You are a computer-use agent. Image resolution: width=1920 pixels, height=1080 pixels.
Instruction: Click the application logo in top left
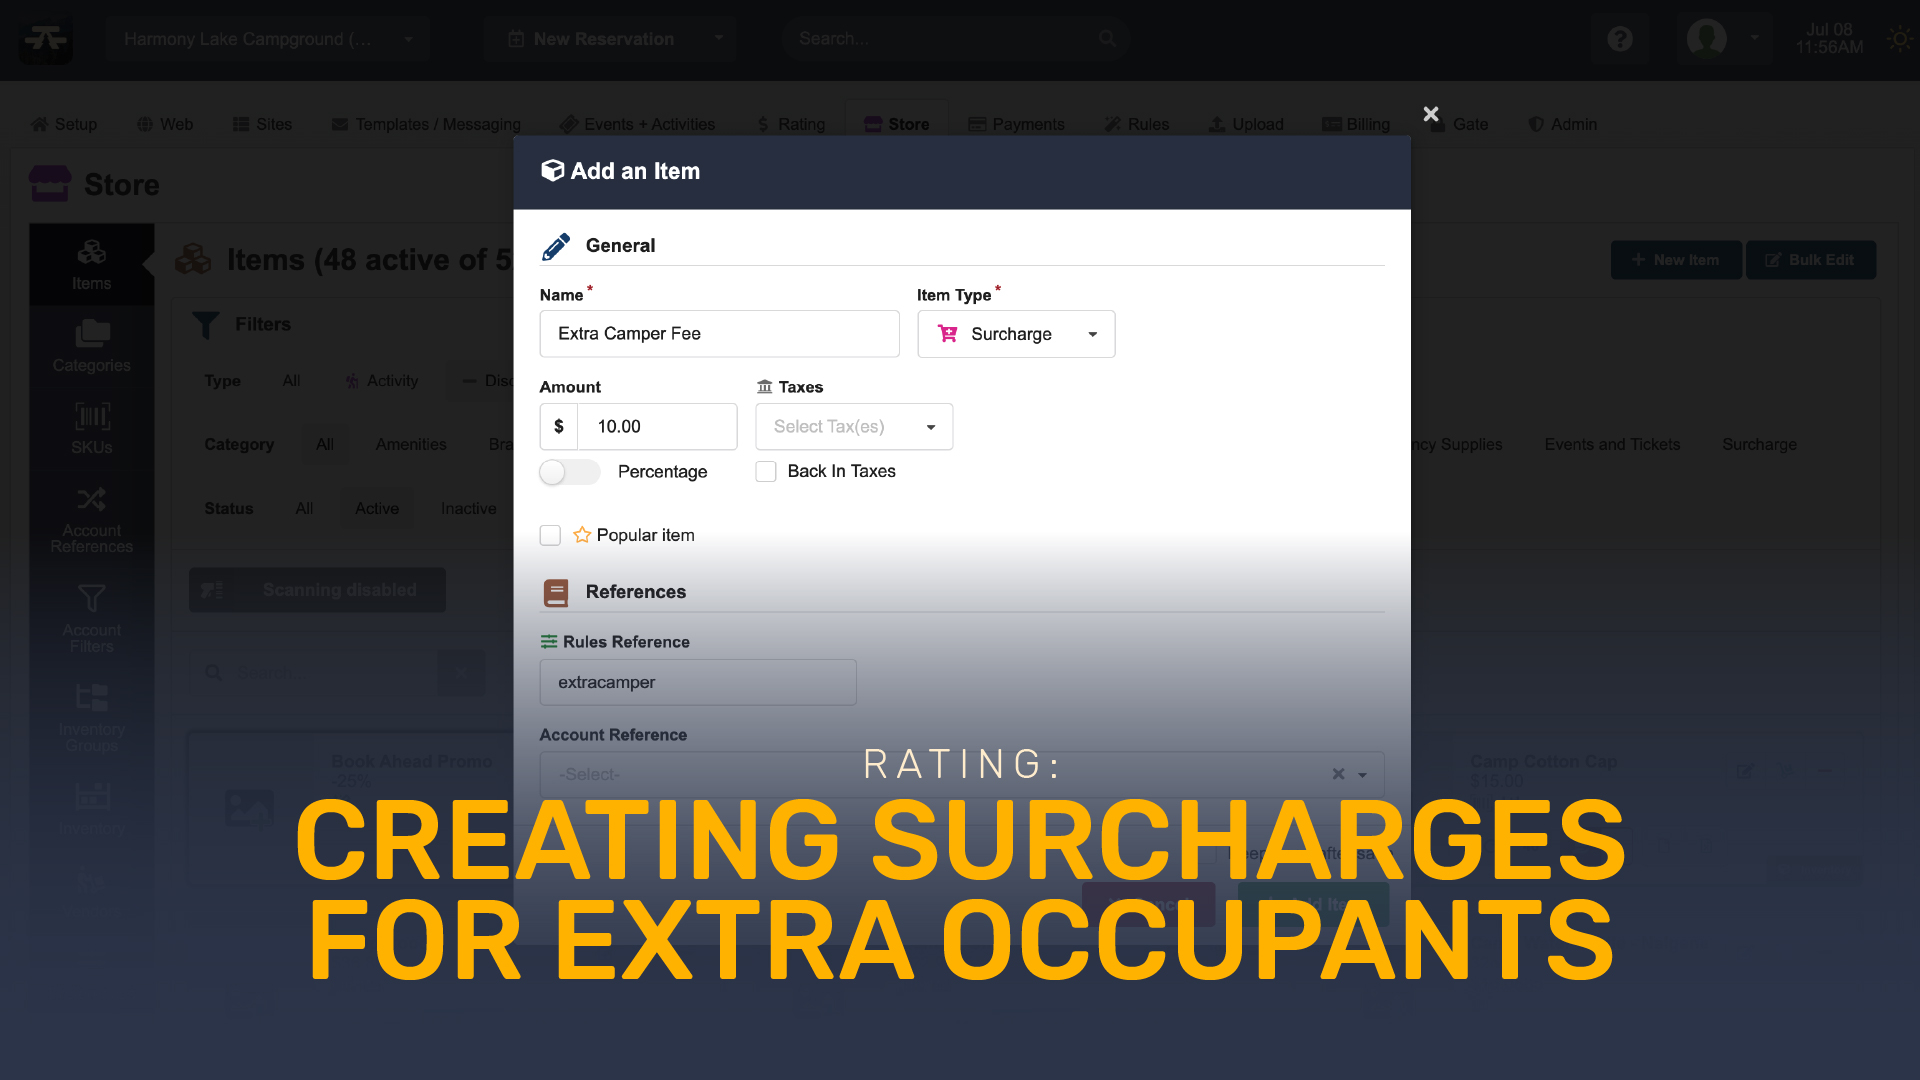[46, 39]
